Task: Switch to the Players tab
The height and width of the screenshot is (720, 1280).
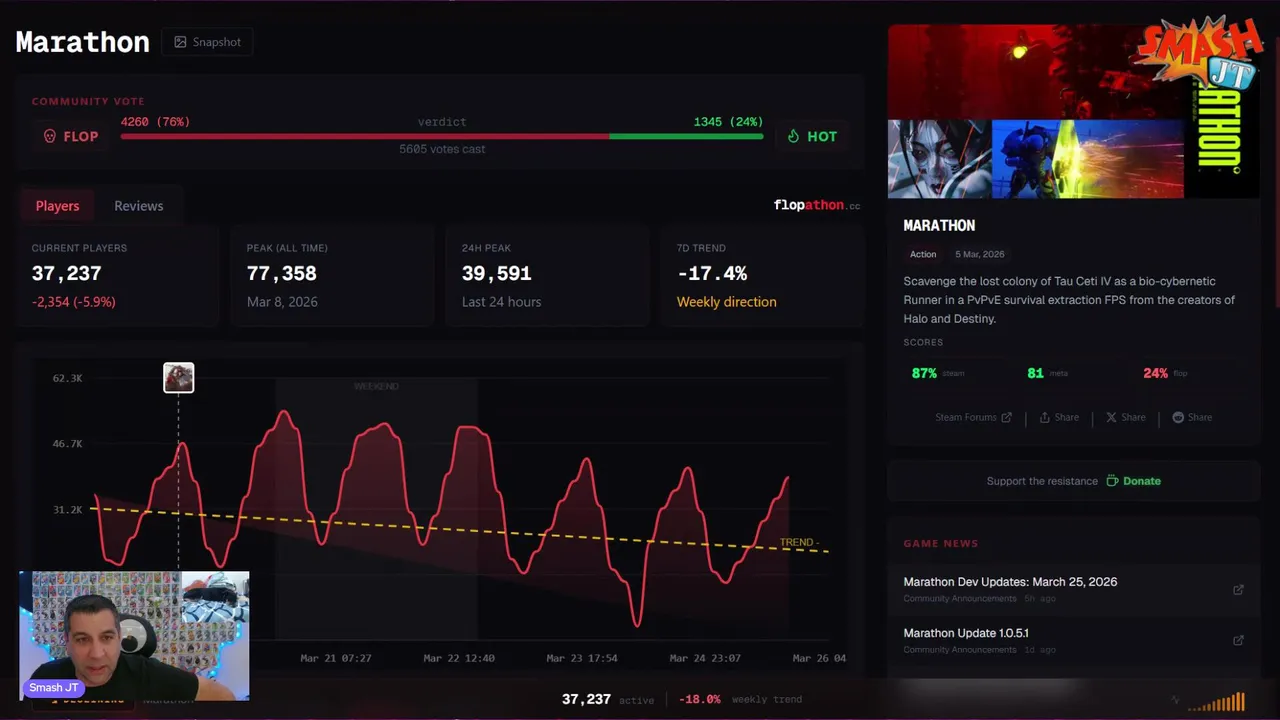Action: 57,205
